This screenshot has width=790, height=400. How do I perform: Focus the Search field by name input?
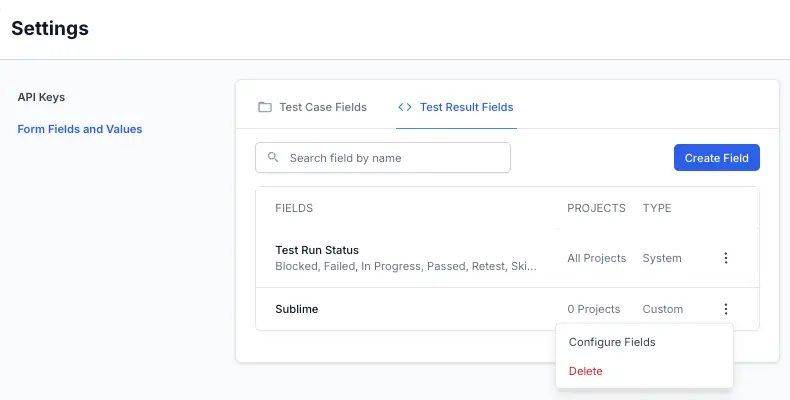tap(394, 158)
